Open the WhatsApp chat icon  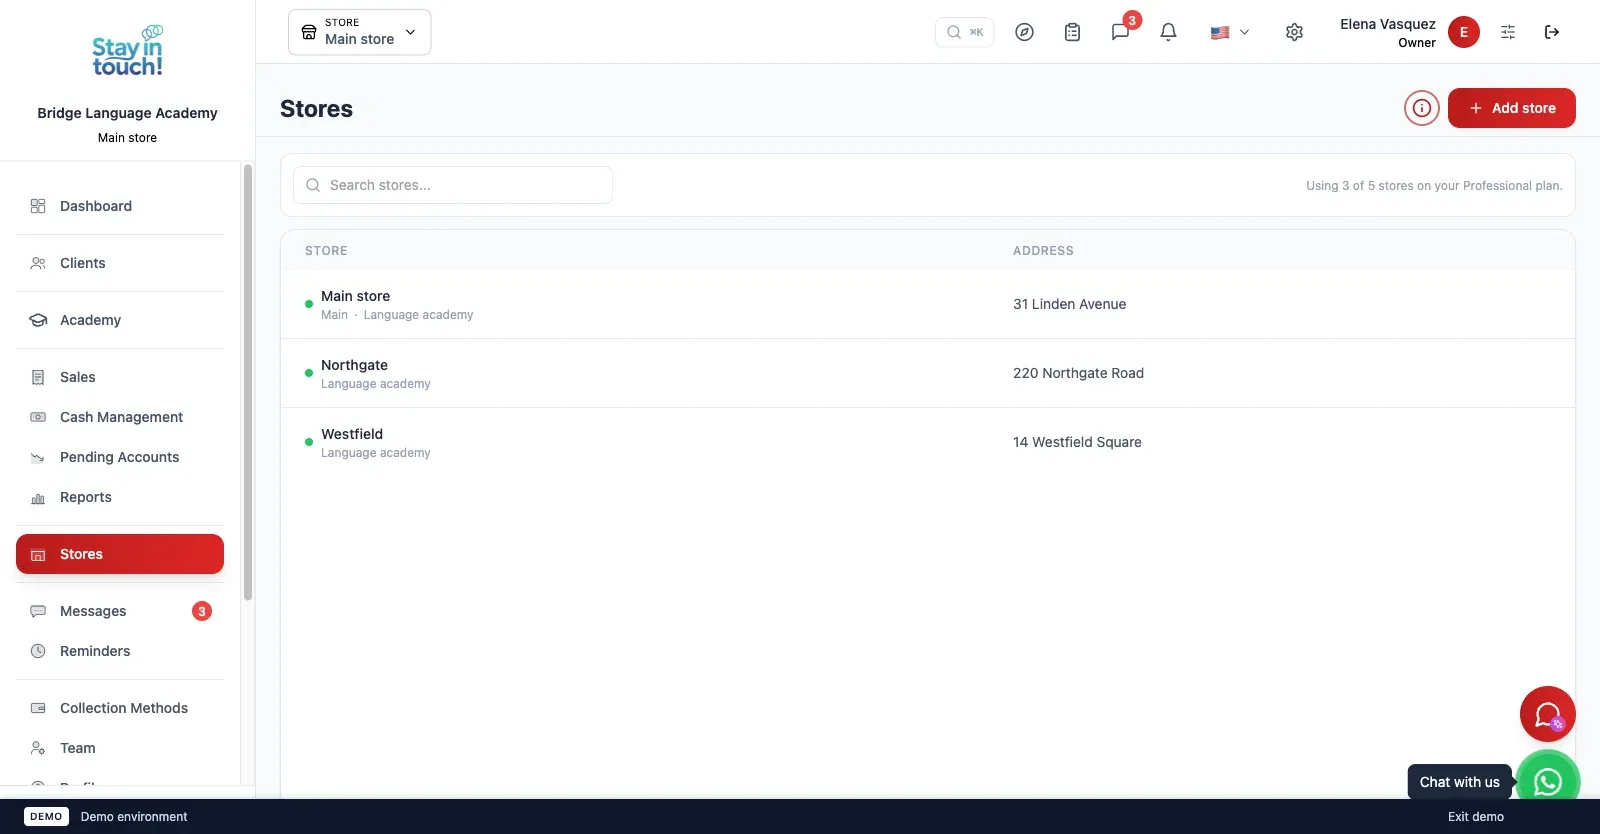tap(1548, 782)
